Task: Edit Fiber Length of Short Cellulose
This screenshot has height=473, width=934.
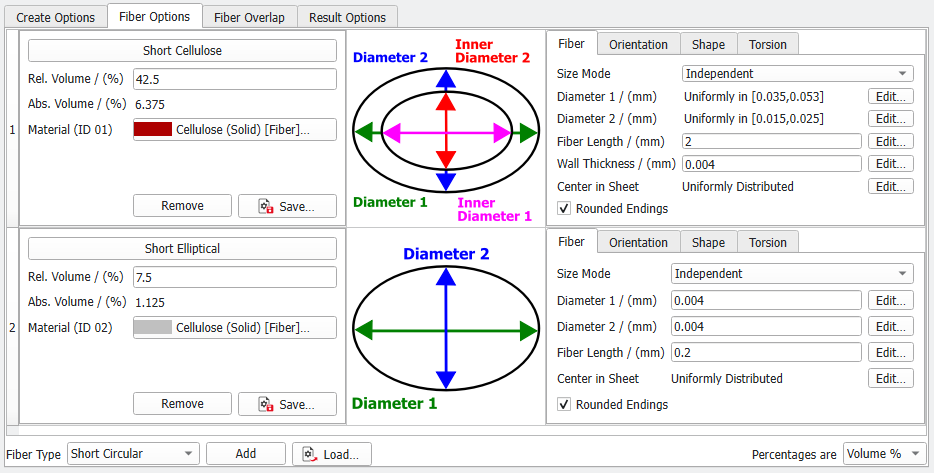Action: [x=891, y=141]
